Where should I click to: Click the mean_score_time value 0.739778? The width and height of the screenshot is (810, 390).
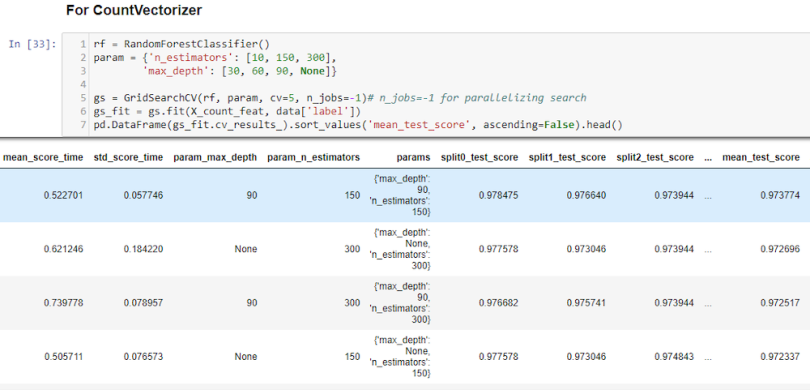pos(64,303)
